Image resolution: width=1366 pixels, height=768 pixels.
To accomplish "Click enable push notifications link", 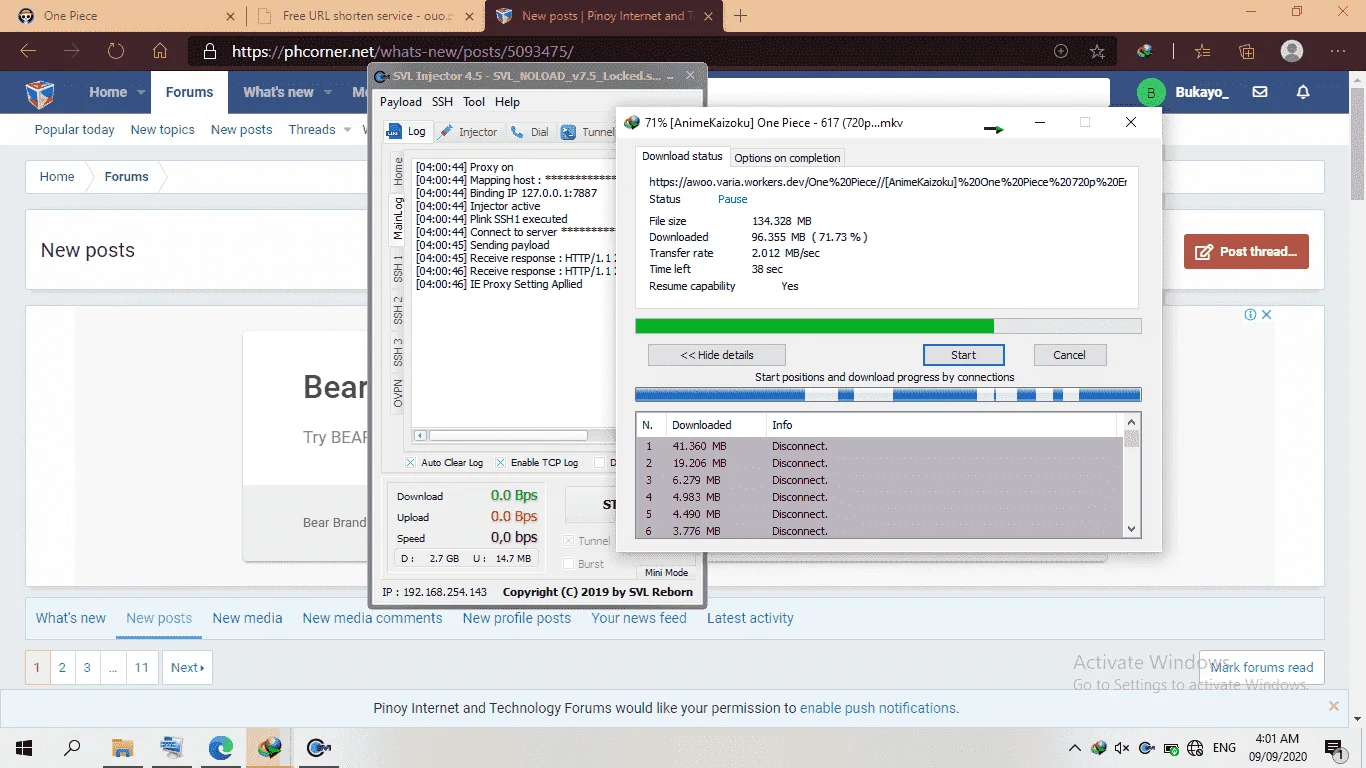I will pyautogui.click(x=877, y=708).
